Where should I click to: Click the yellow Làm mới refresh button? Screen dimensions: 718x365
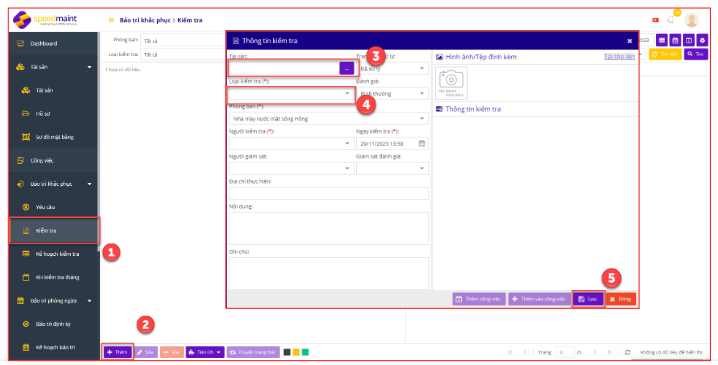pos(665,54)
